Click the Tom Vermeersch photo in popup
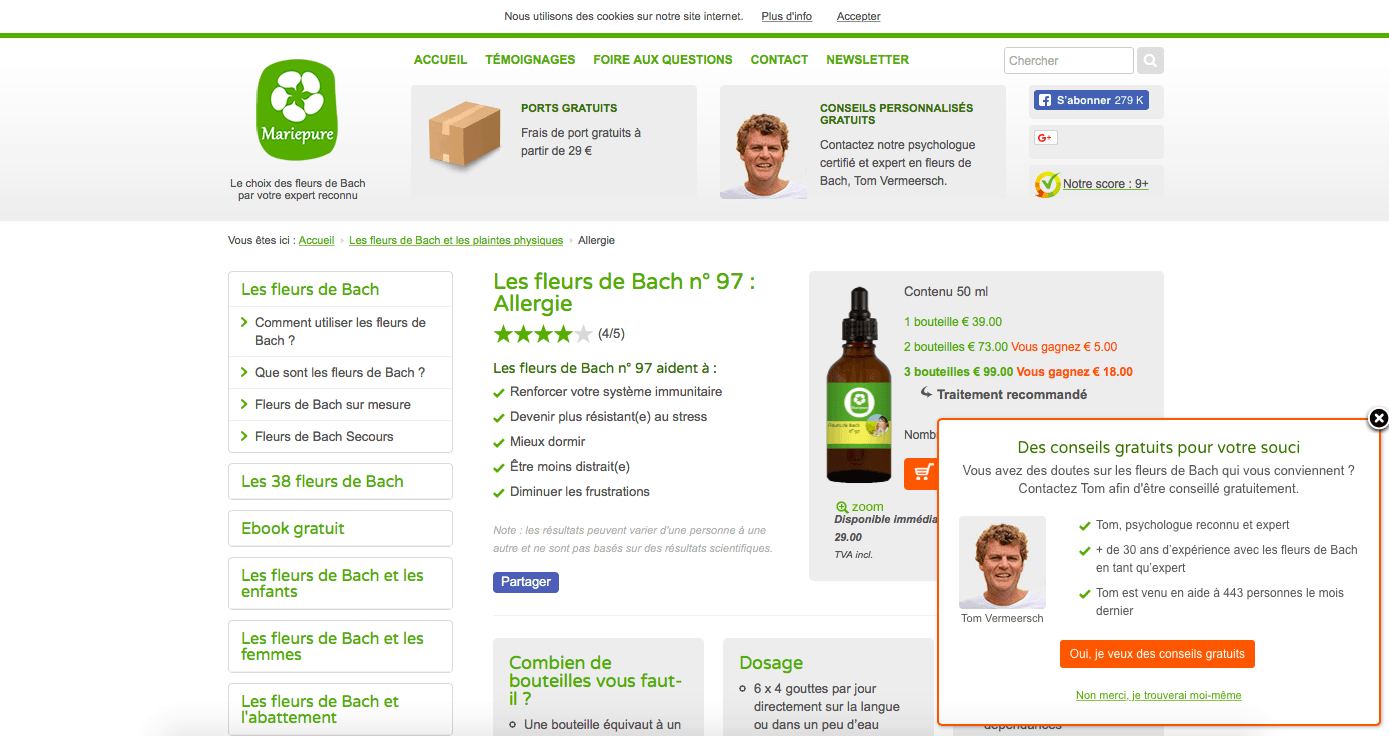1389x736 pixels. (x=1001, y=562)
